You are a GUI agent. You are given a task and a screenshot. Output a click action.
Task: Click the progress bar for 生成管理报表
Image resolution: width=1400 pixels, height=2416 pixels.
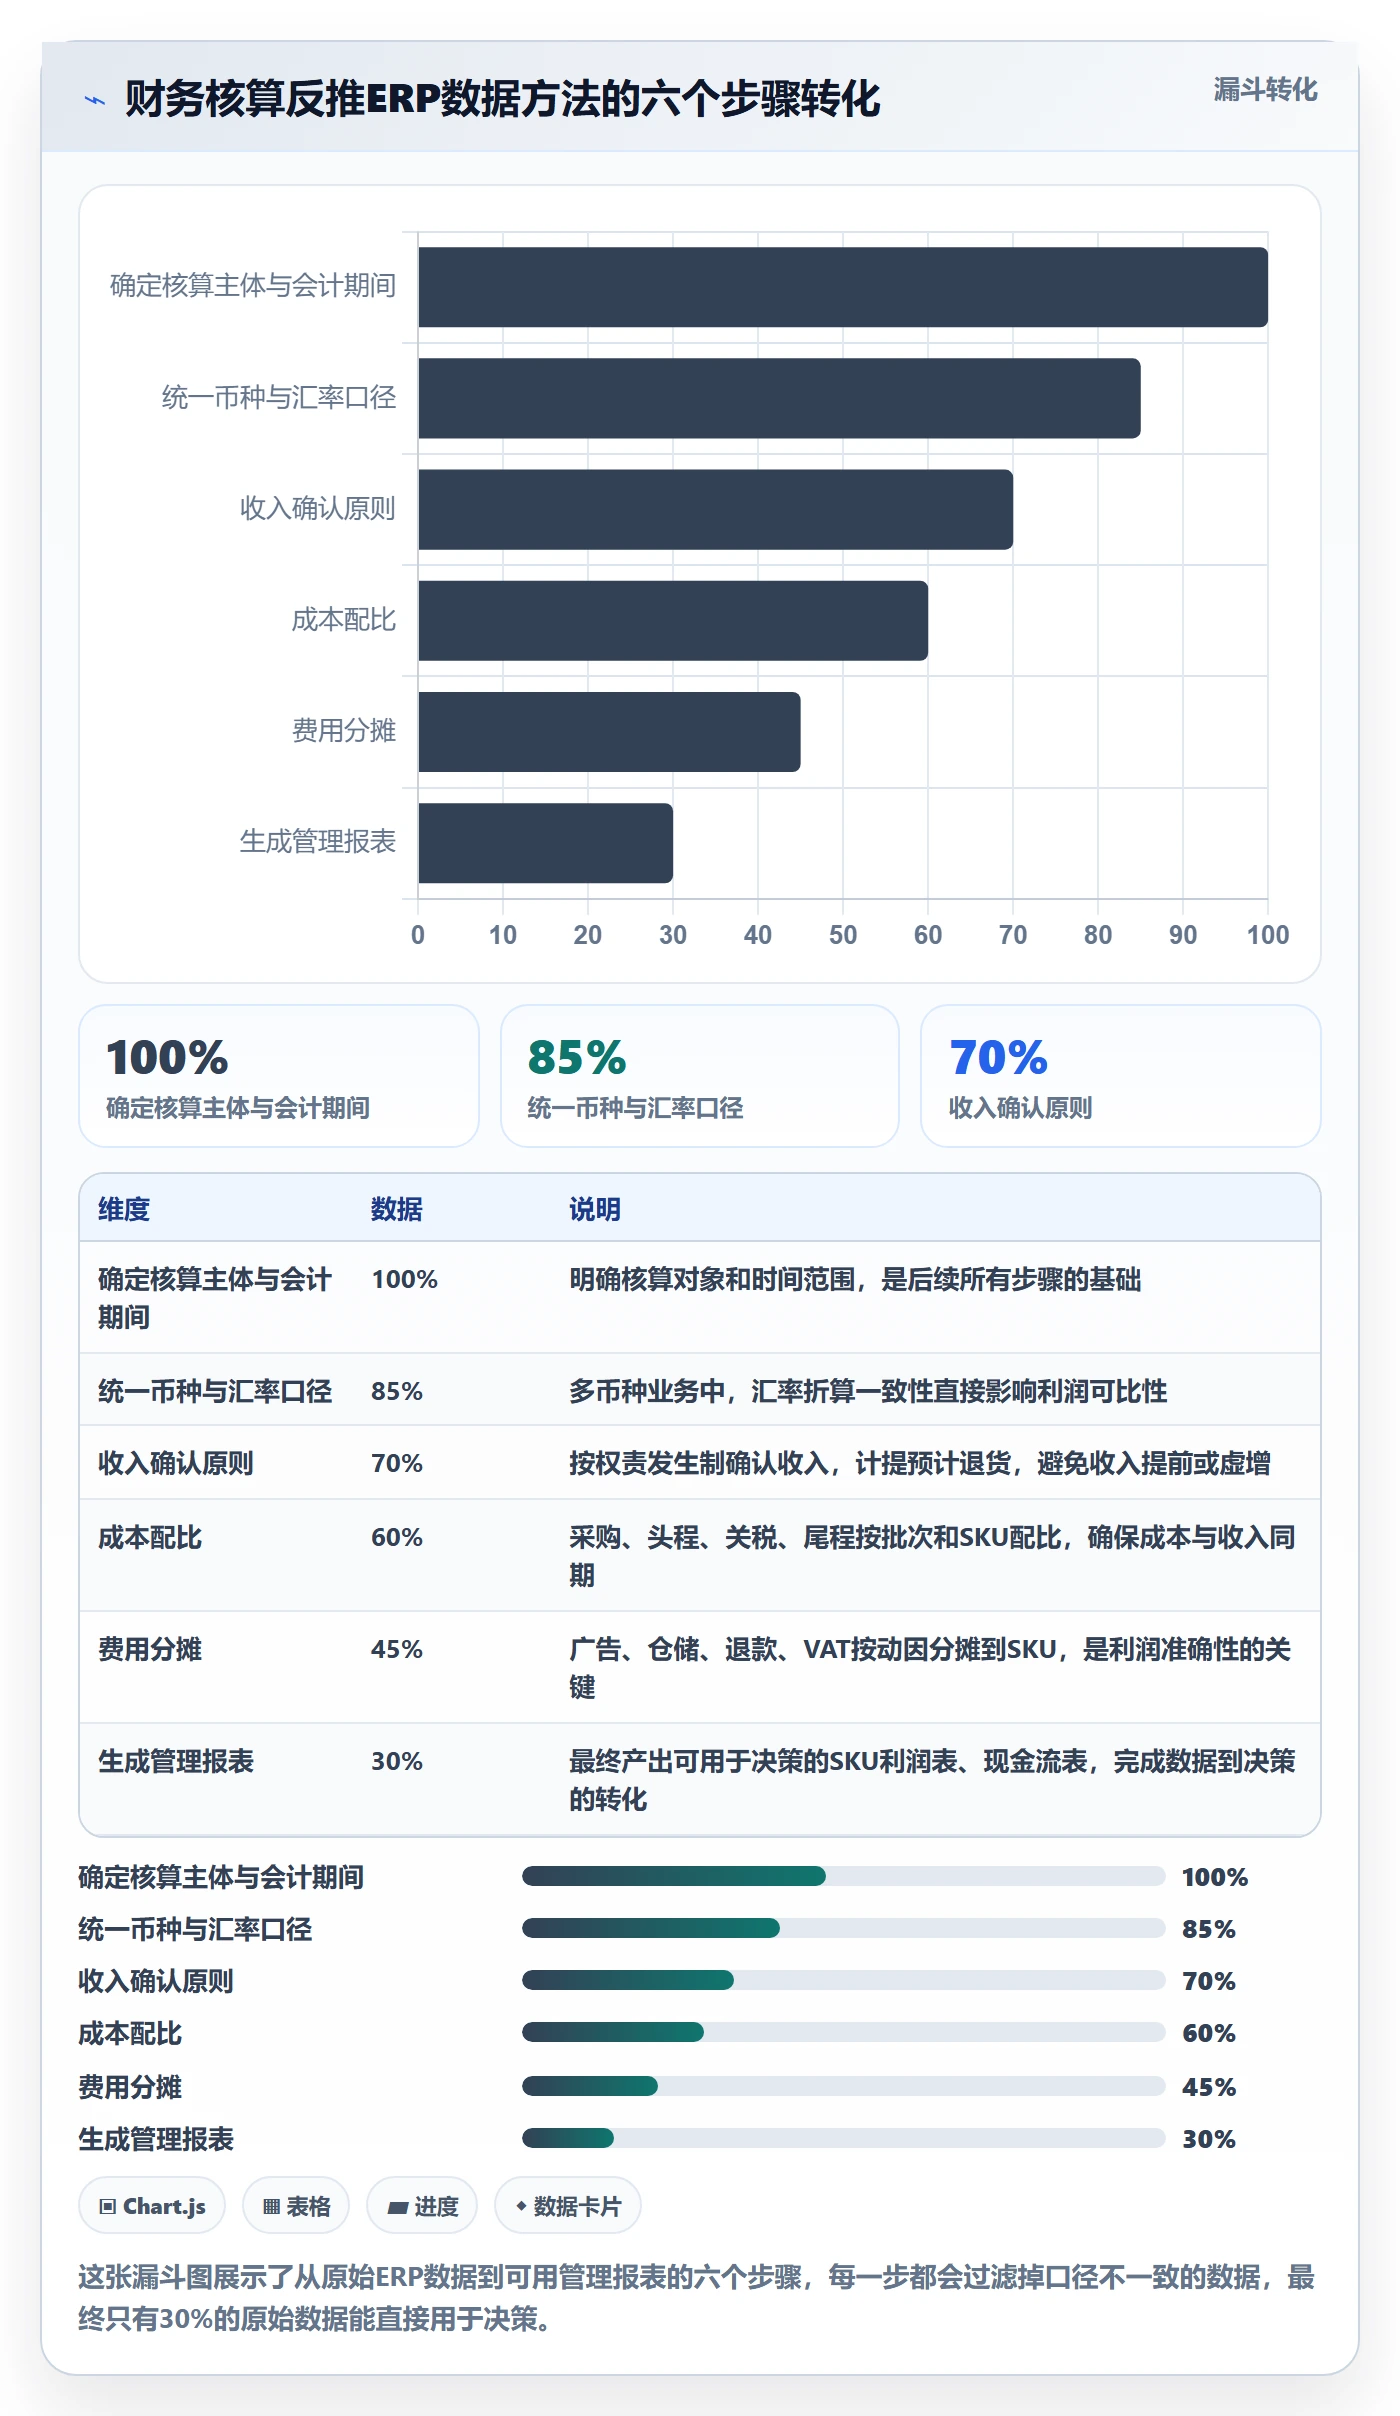pos(843,2138)
